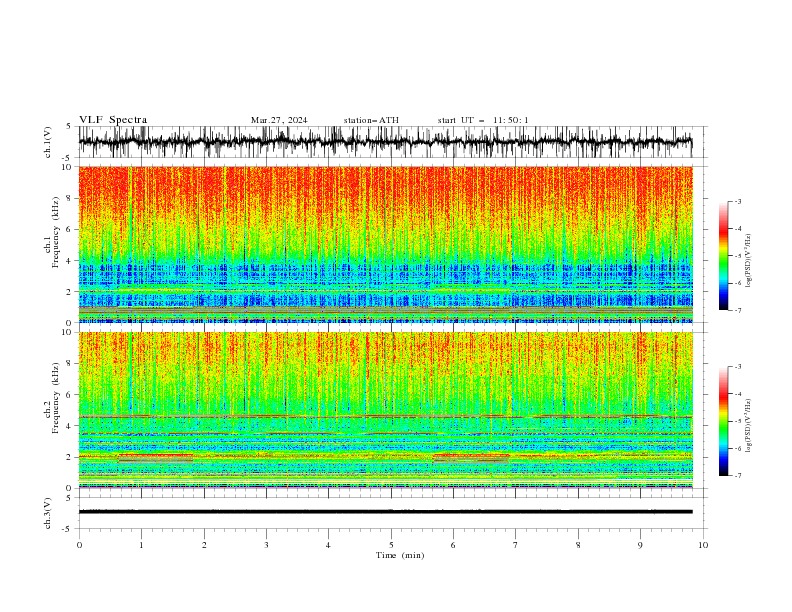This screenshot has width=792, height=612.
Task: Click the "0" tick on the time axis
Action: coord(79,545)
